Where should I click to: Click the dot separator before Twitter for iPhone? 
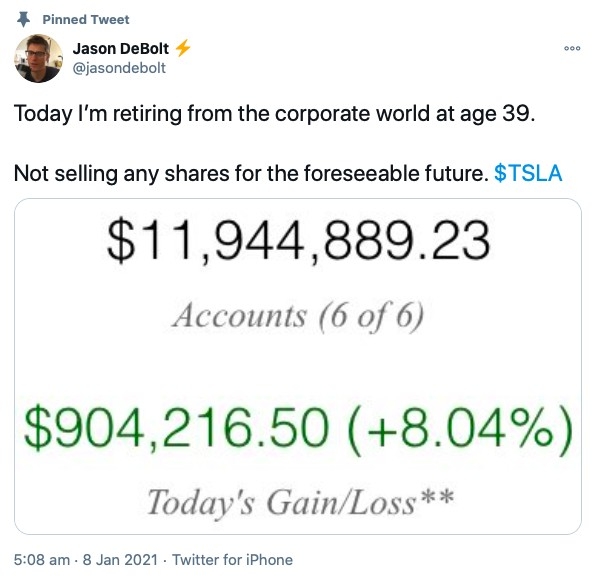pos(165,560)
